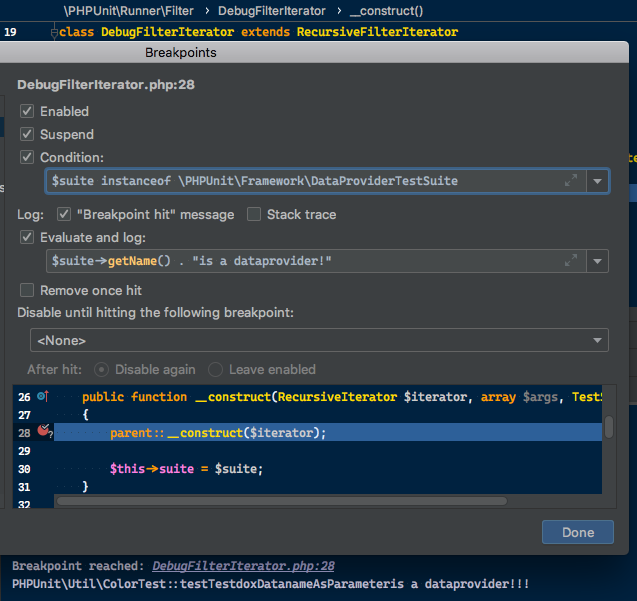Screen dimensions: 637x601
Task: Collapse the class fold marker on line 19
Action: [x=54, y=32]
